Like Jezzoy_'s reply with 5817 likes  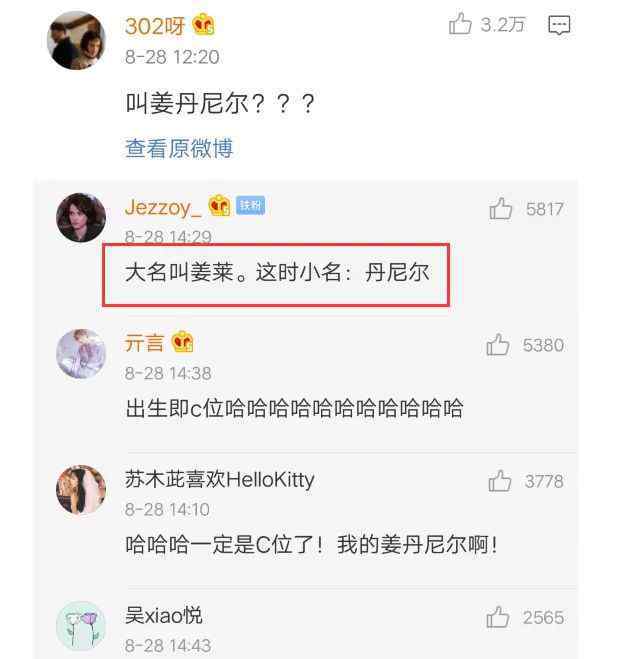(x=501, y=208)
